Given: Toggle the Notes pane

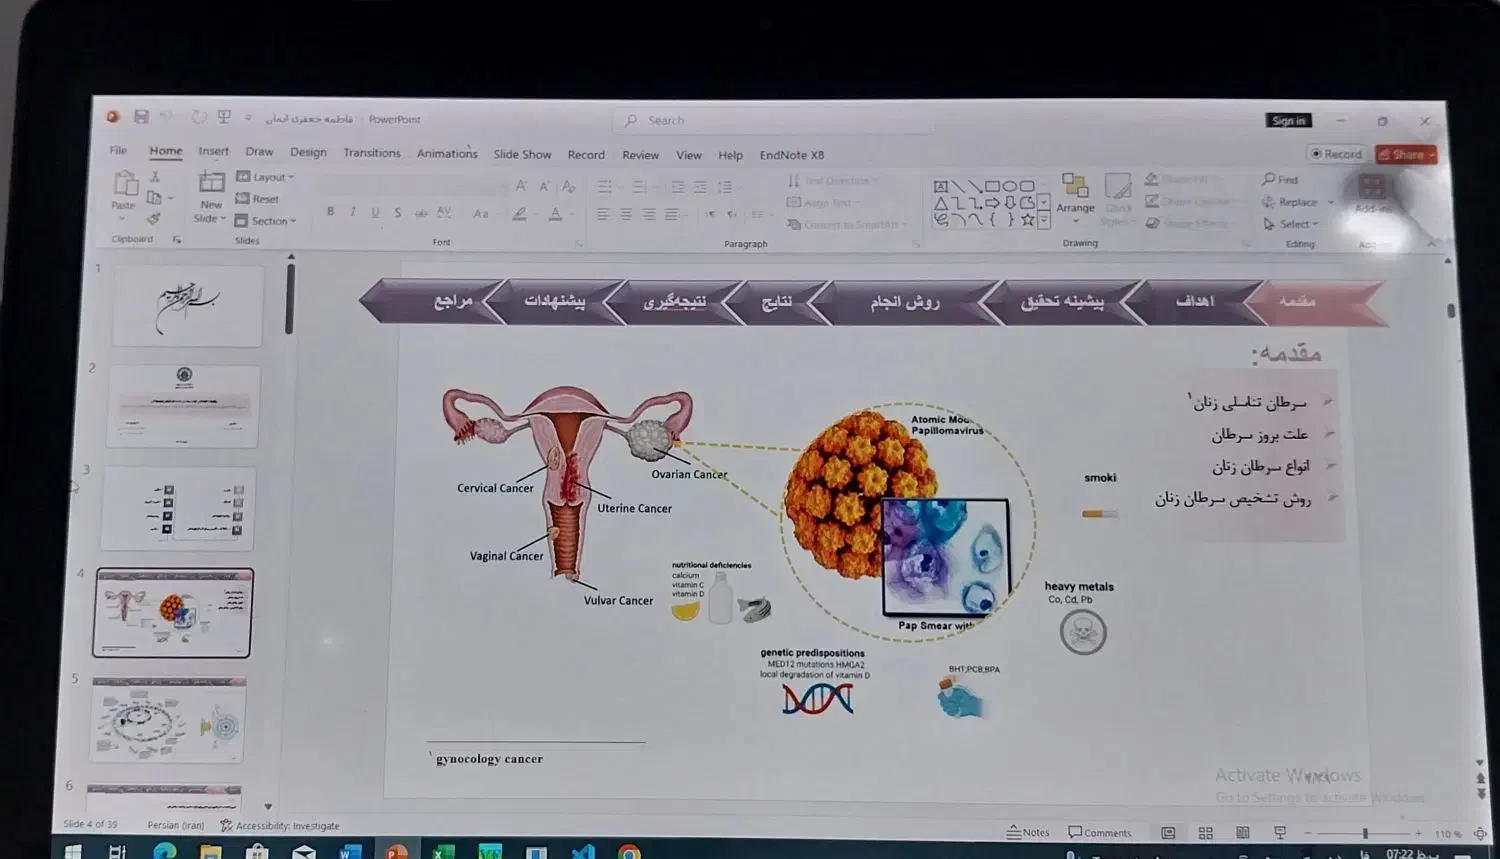Looking at the screenshot, I should 1028,832.
